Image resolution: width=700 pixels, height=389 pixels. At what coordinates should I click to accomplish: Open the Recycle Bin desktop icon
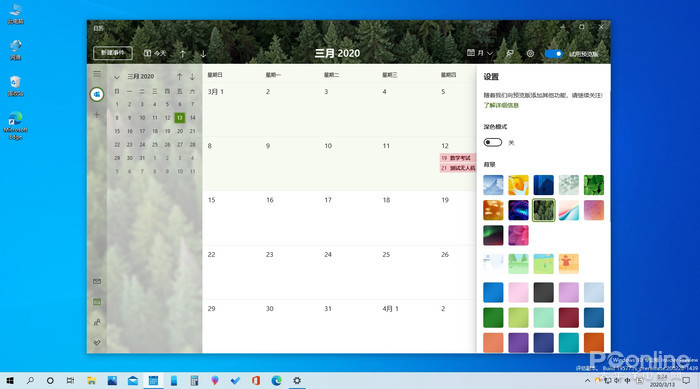(16, 86)
